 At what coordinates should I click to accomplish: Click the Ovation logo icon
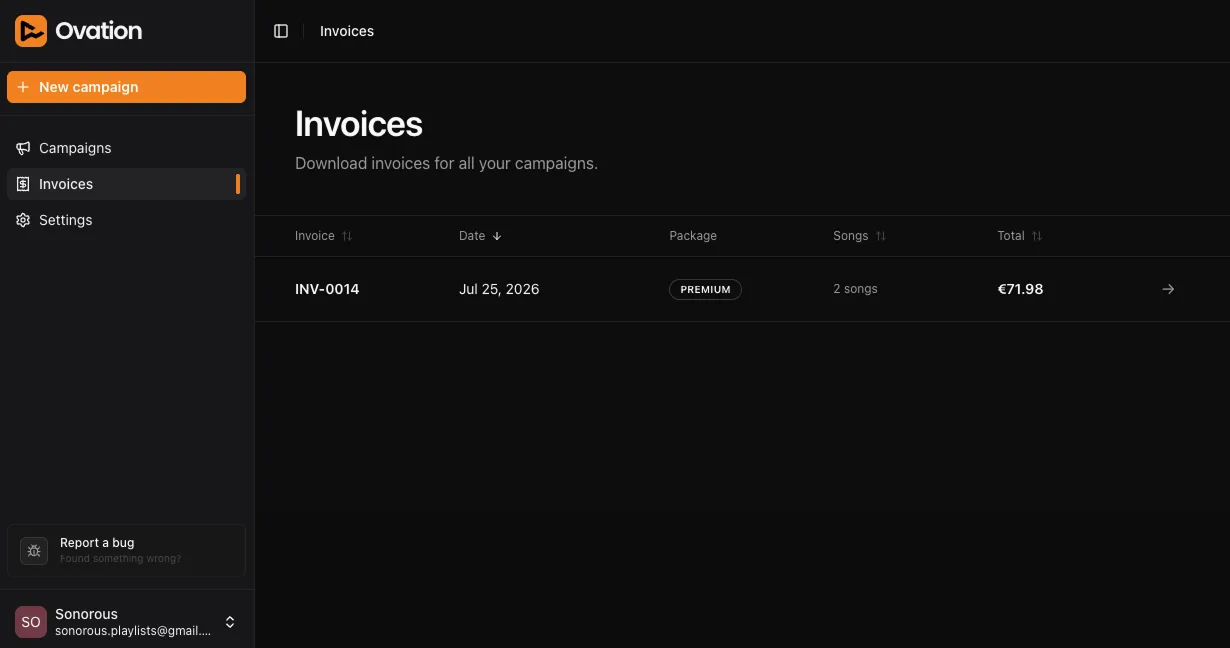pos(31,31)
